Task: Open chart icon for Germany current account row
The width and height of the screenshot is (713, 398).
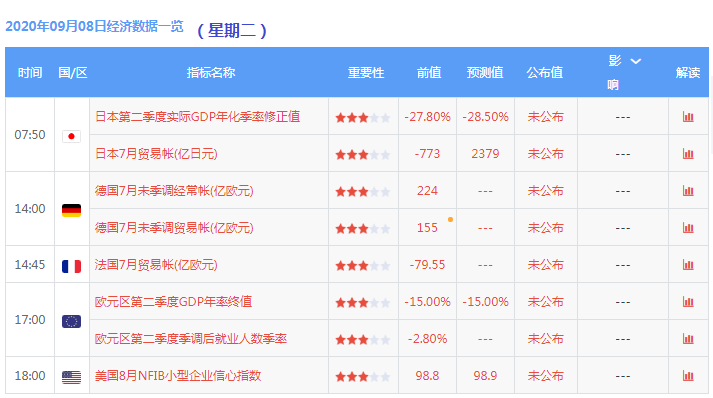Action: [688, 191]
